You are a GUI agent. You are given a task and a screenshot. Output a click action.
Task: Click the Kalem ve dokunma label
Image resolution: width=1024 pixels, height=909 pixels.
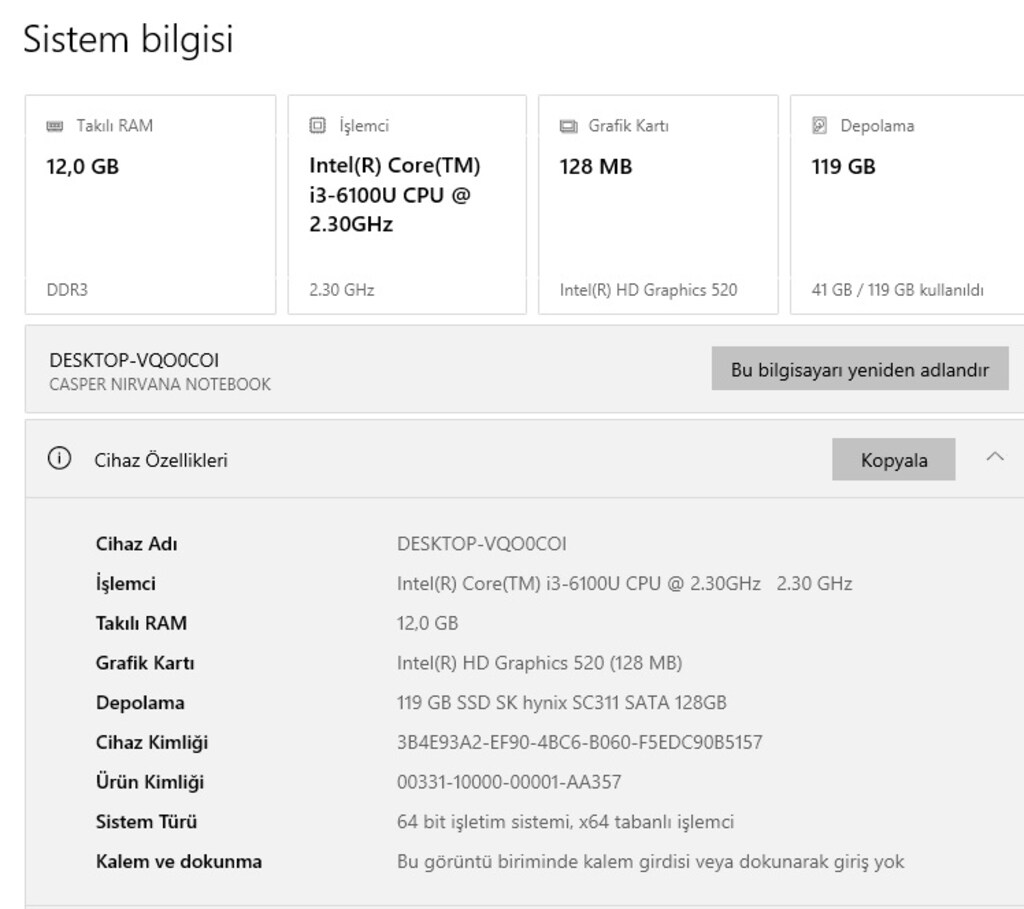(179, 862)
